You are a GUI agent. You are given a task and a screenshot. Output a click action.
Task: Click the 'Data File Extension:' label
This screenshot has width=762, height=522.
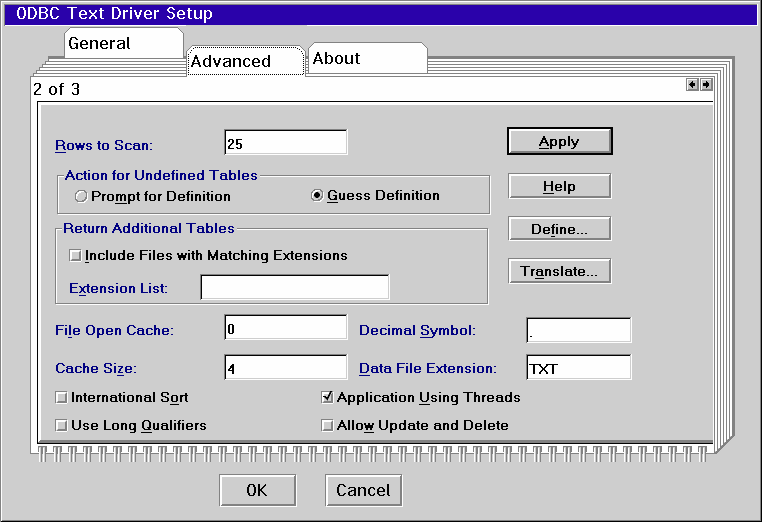click(x=428, y=368)
